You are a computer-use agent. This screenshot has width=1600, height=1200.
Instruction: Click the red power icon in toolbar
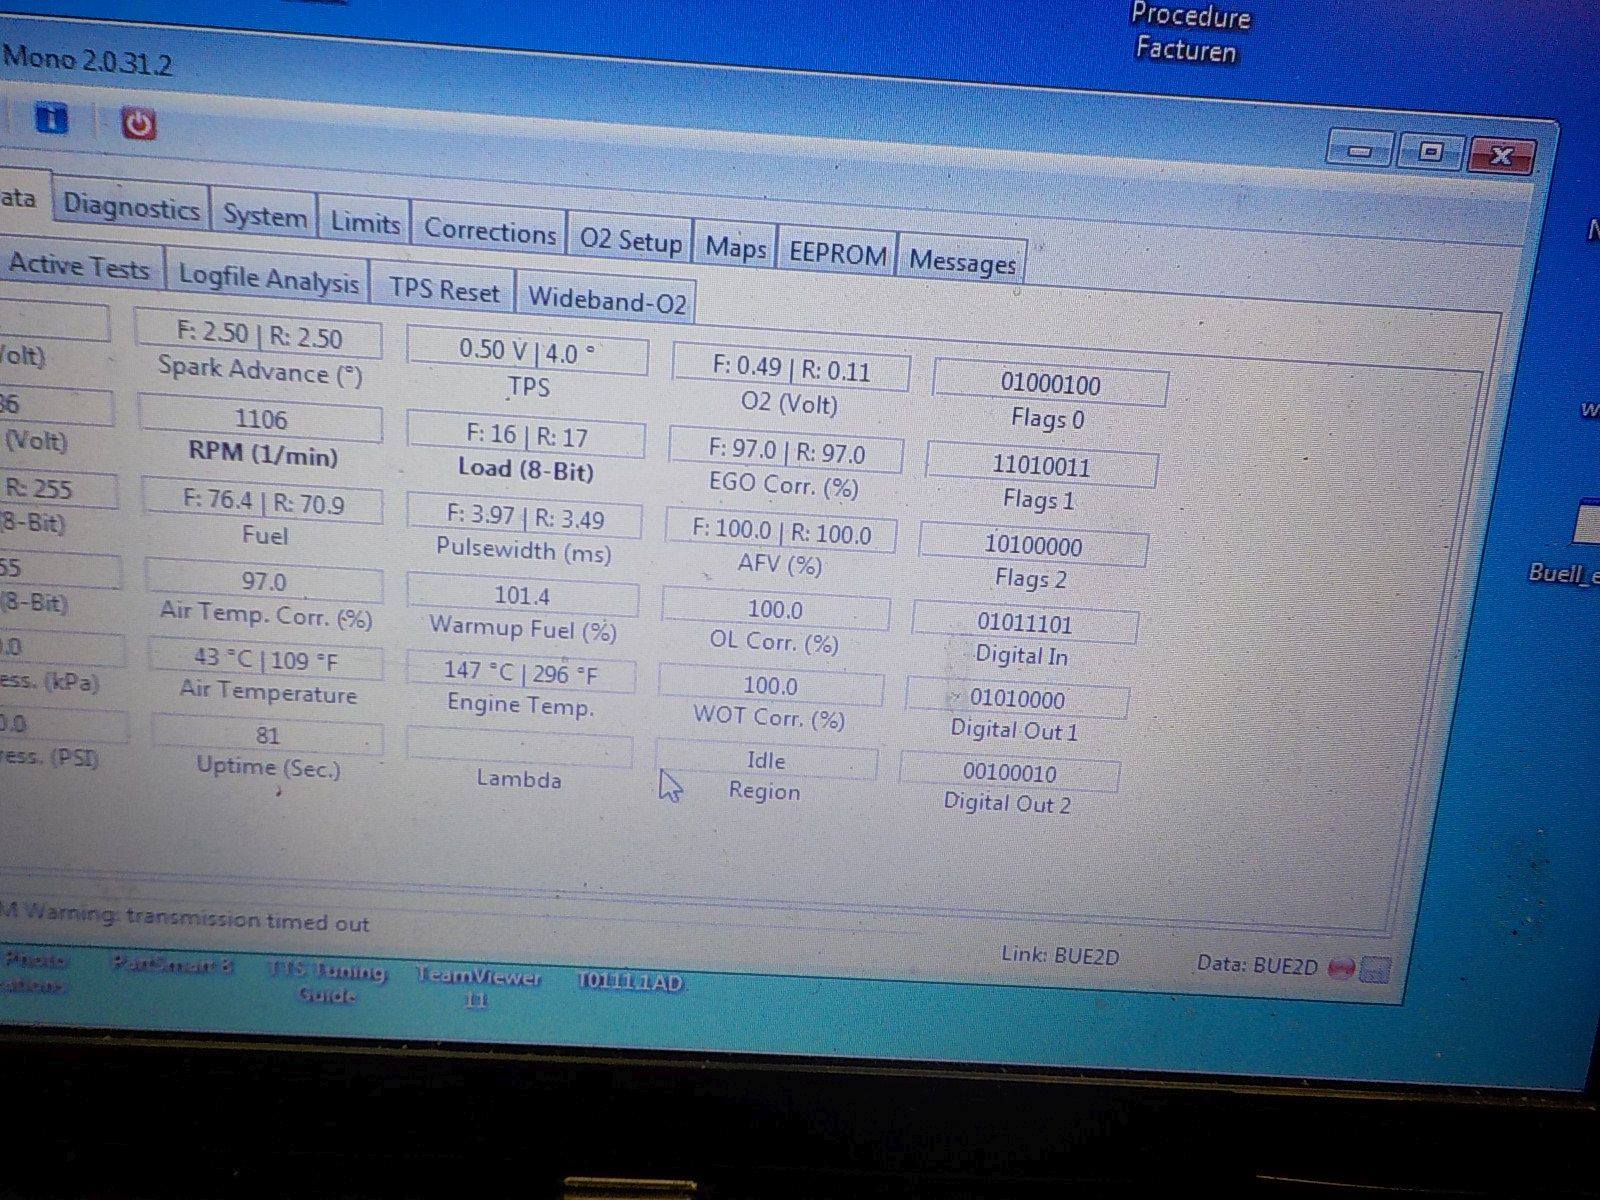click(139, 124)
